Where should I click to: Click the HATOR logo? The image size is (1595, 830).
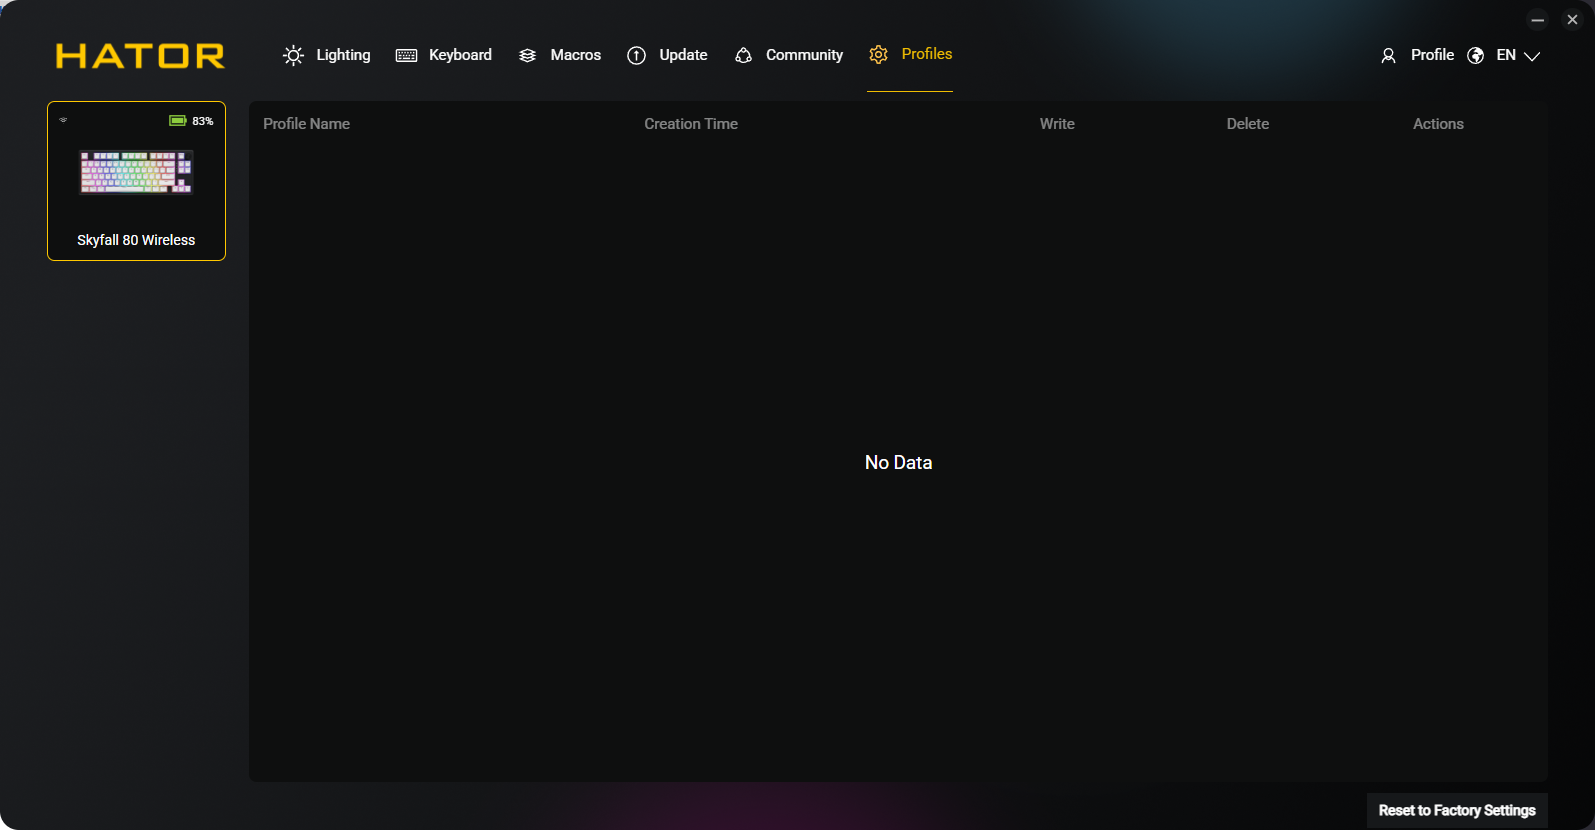coord(140,56)
